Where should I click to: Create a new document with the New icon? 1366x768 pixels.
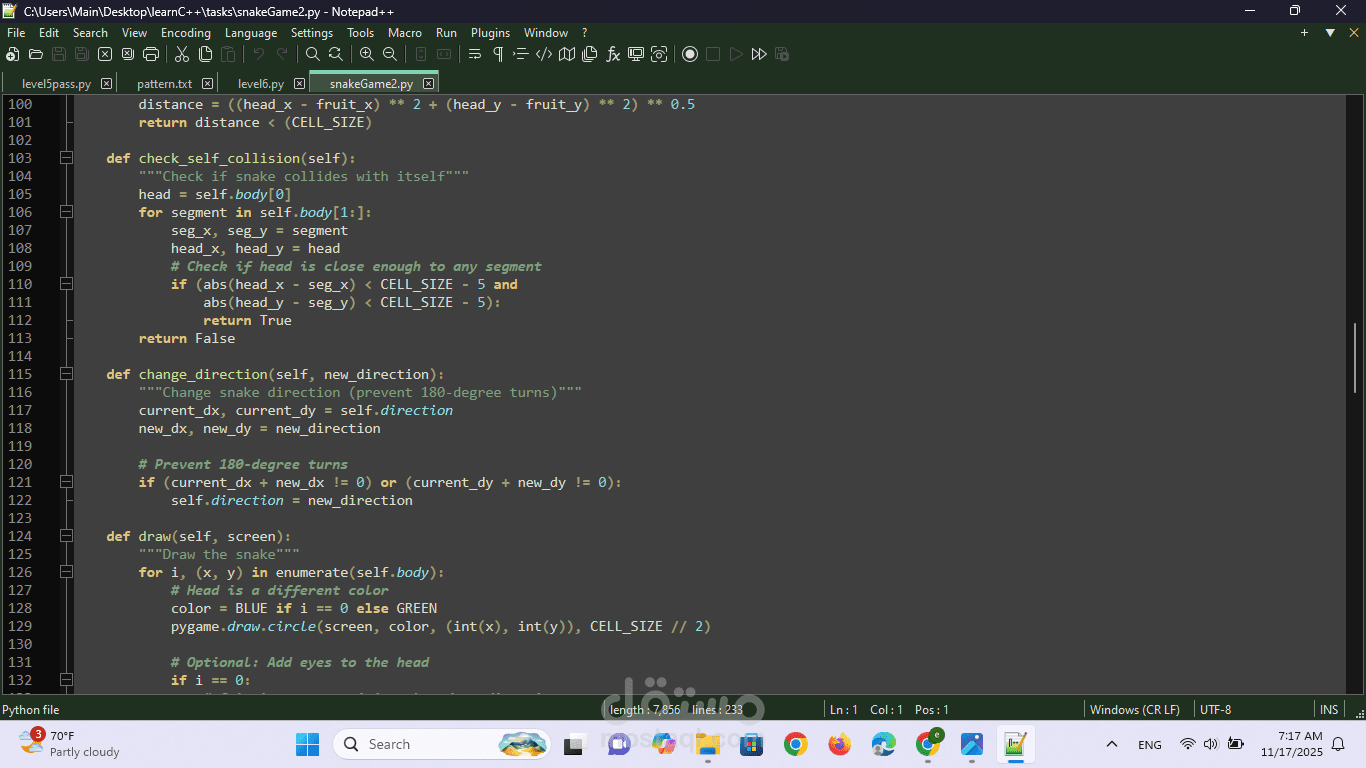13,54
